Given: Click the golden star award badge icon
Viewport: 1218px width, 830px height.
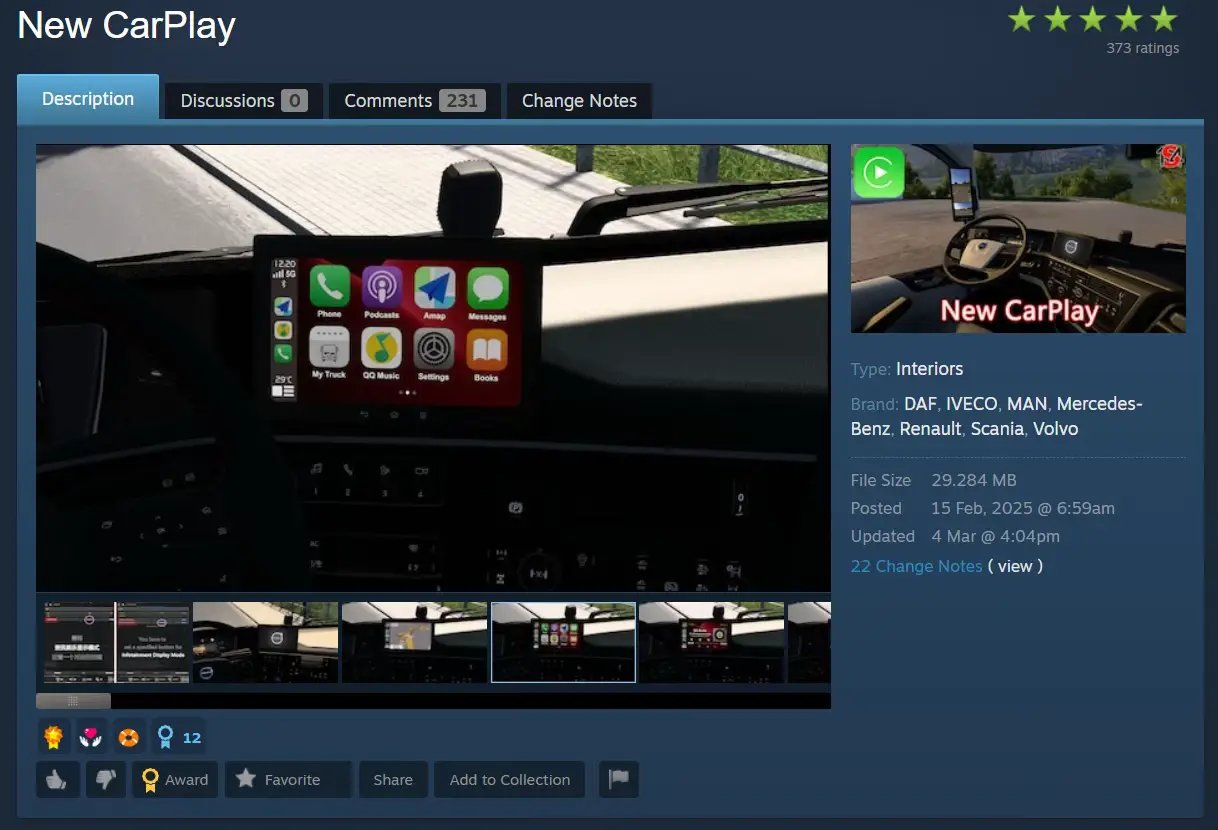Looking at the screenshot, I should [54, 738].
